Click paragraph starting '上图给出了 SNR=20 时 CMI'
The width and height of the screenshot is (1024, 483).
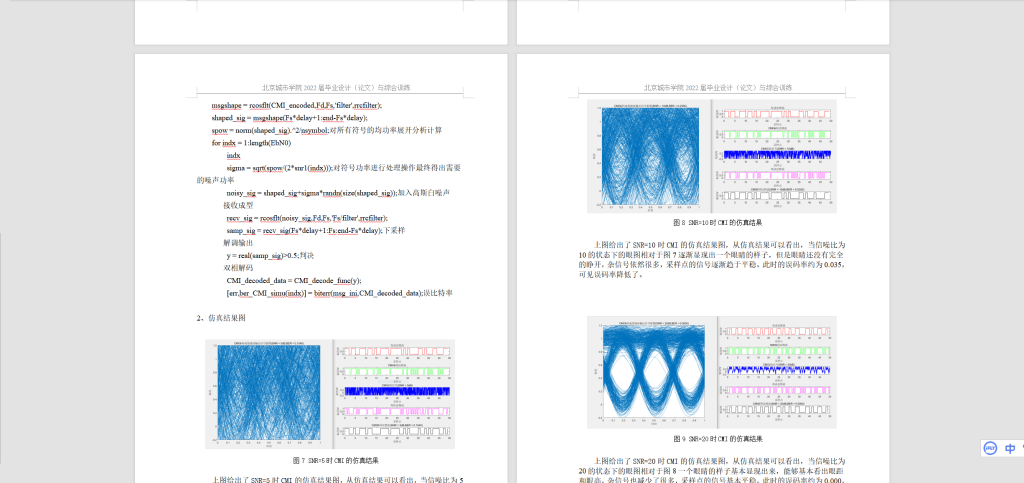(x=712, y=470)
